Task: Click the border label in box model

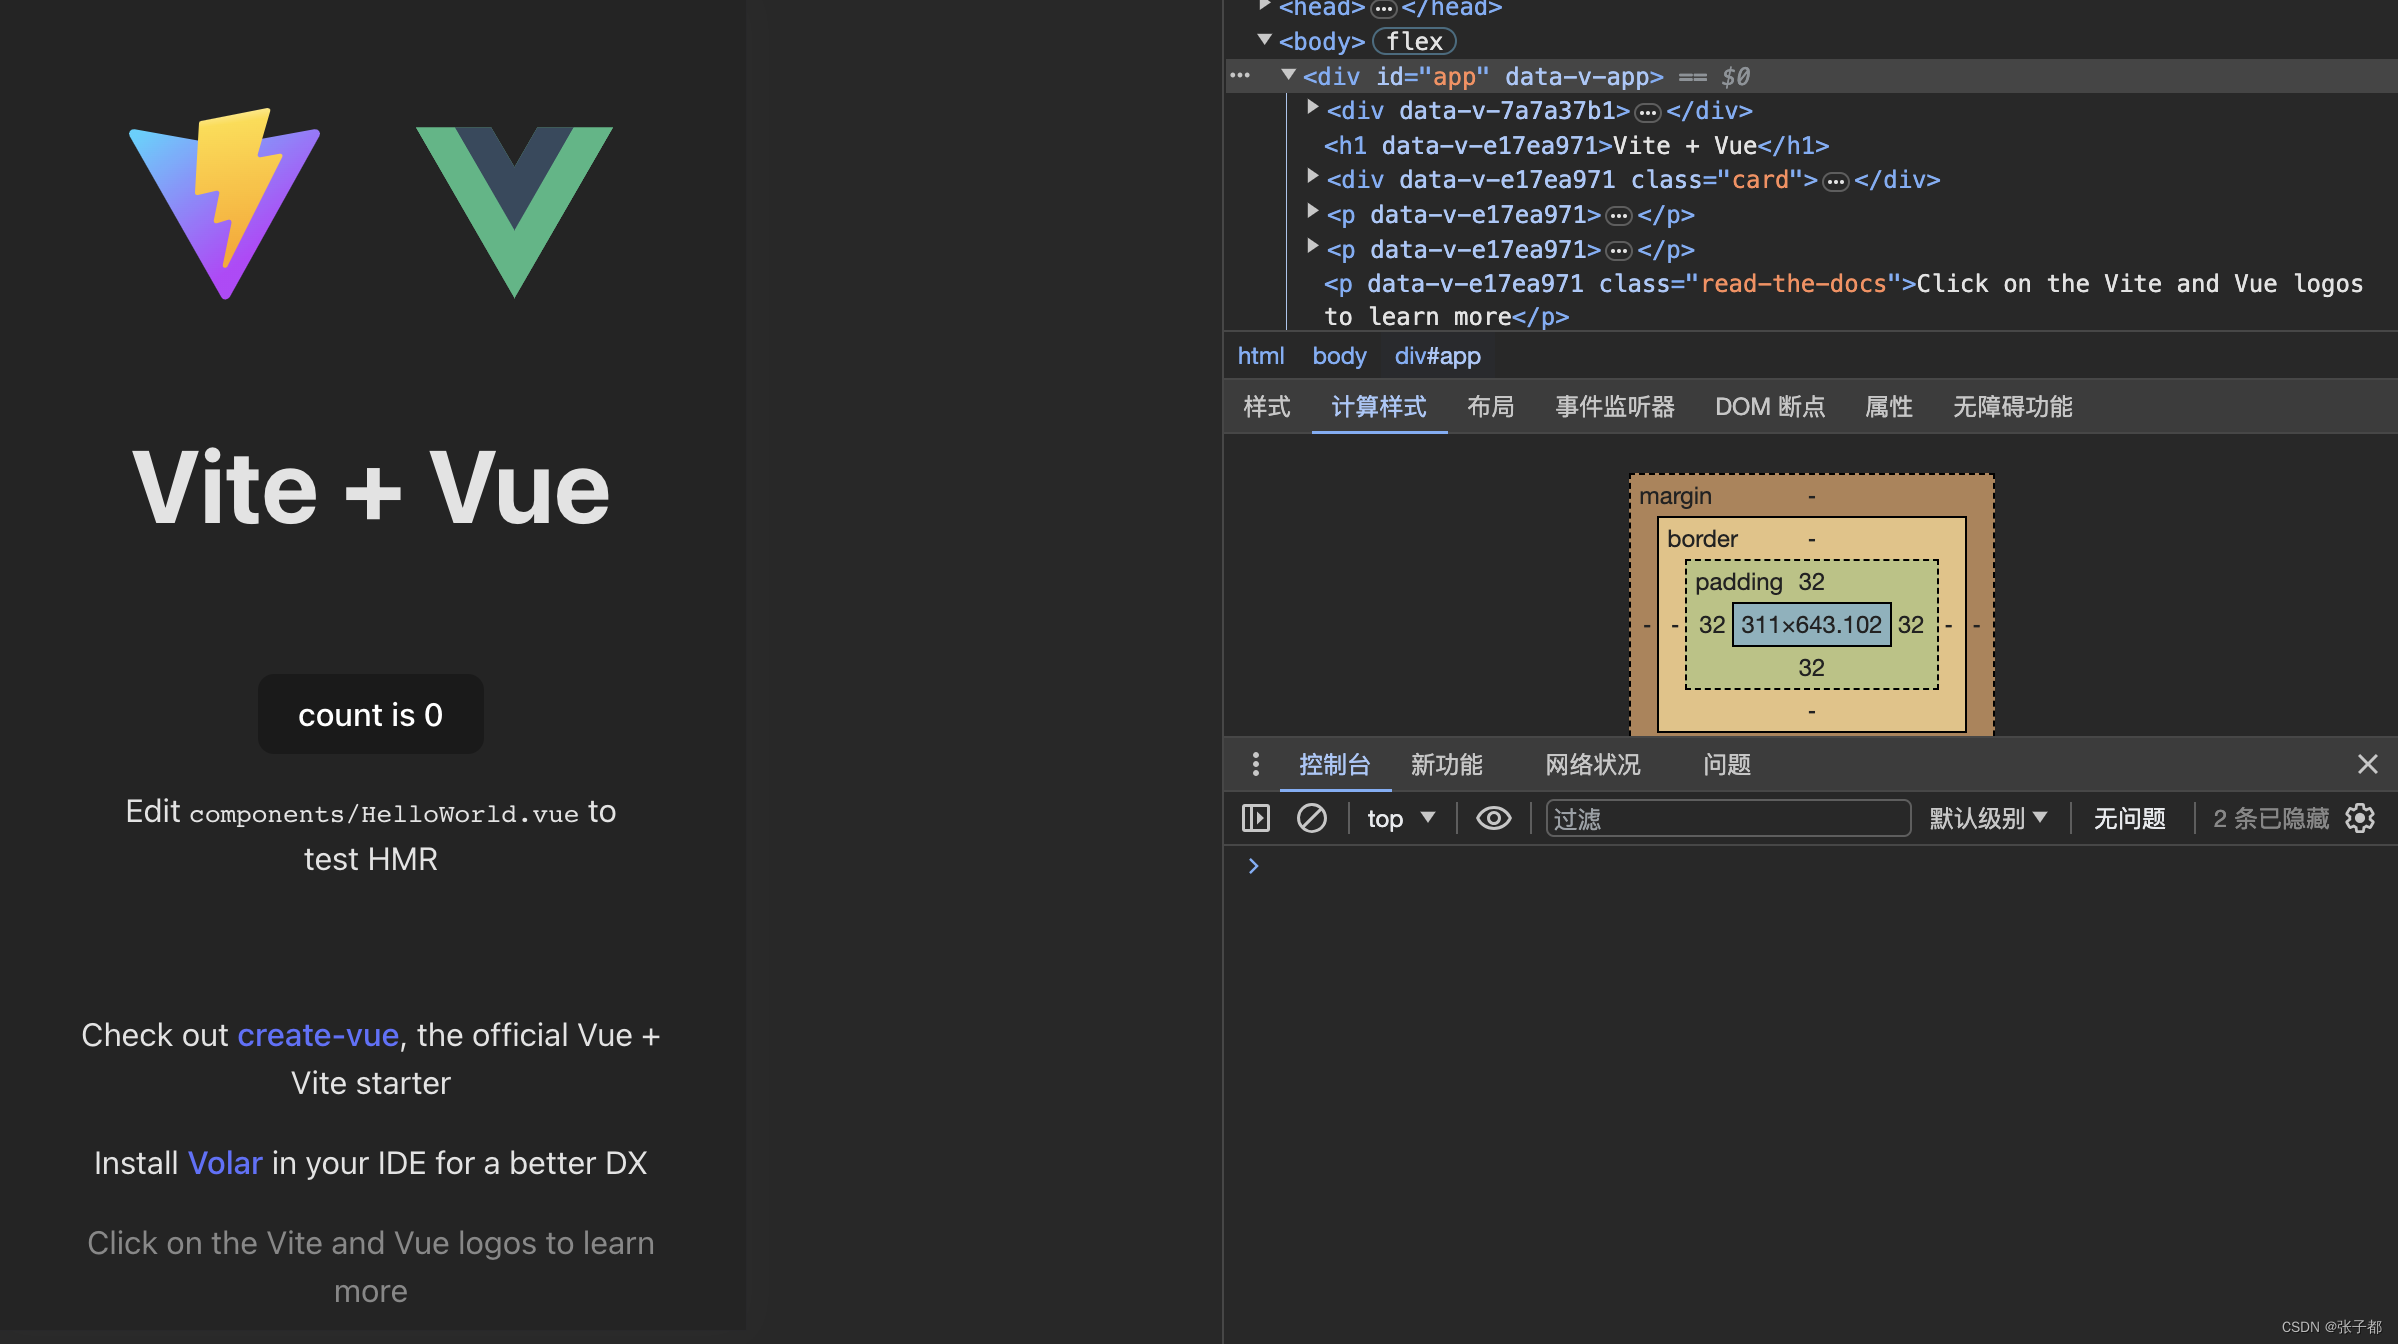Action: 1702,539
